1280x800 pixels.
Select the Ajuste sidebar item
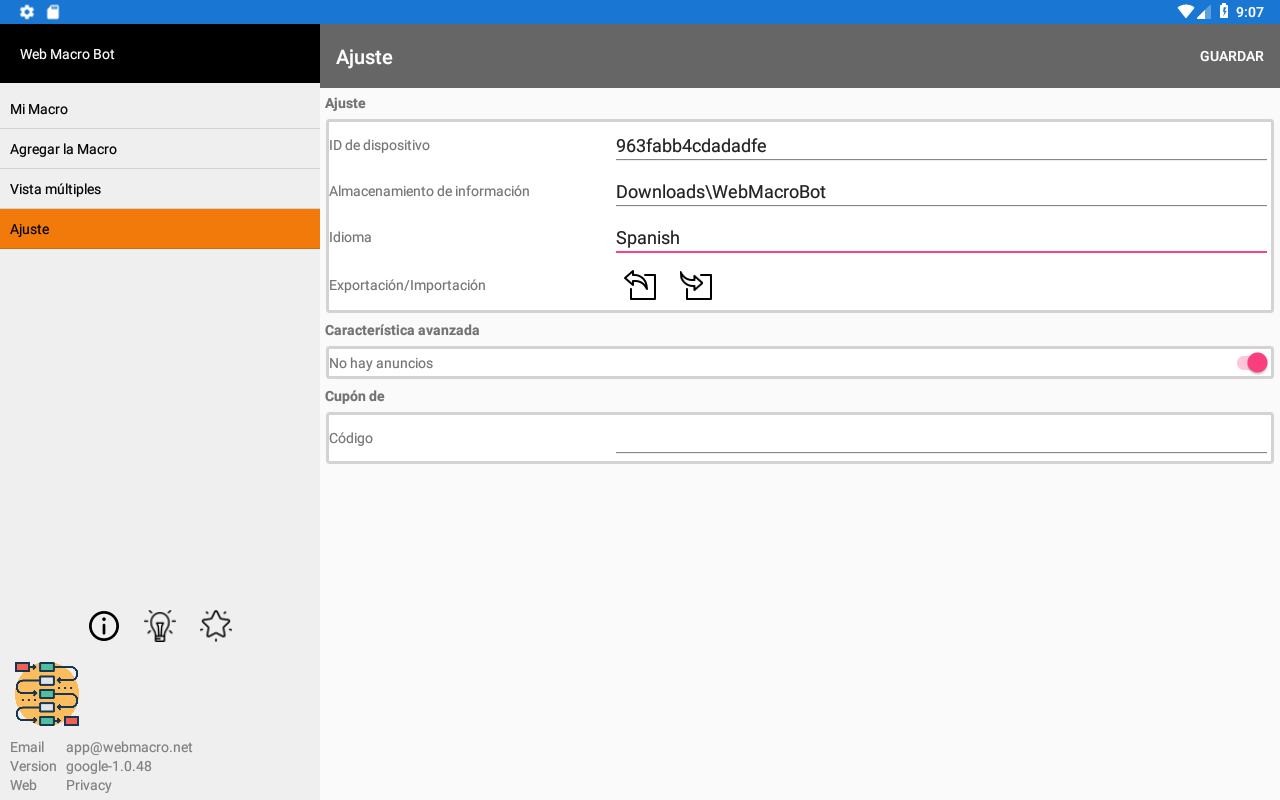[160, 229]
